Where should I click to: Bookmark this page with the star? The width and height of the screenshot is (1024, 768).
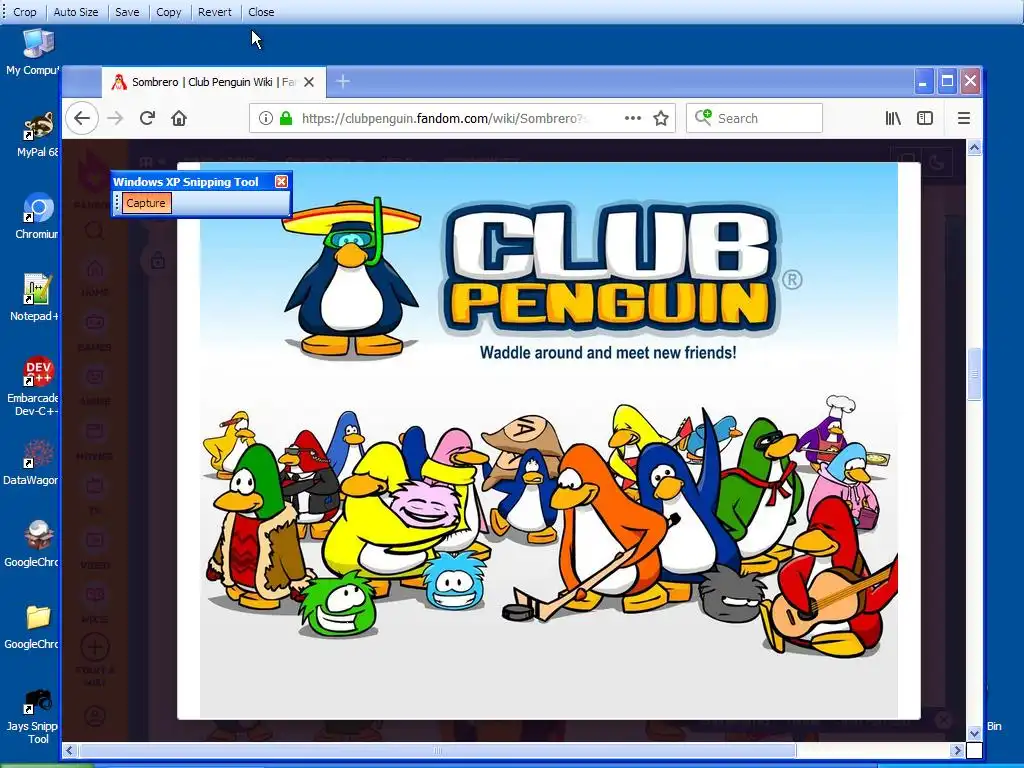(661, 118)
